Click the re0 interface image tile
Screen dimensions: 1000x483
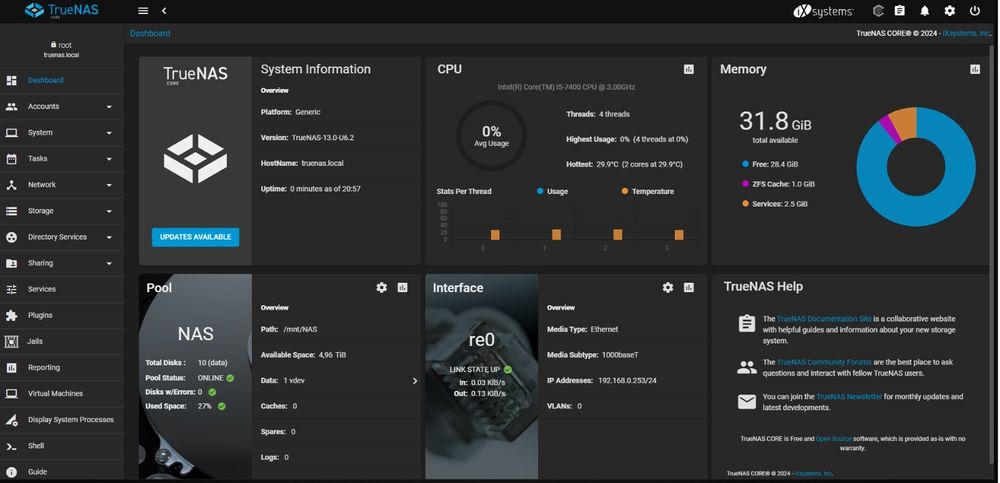pyautogui.click(x=482, y=376)
